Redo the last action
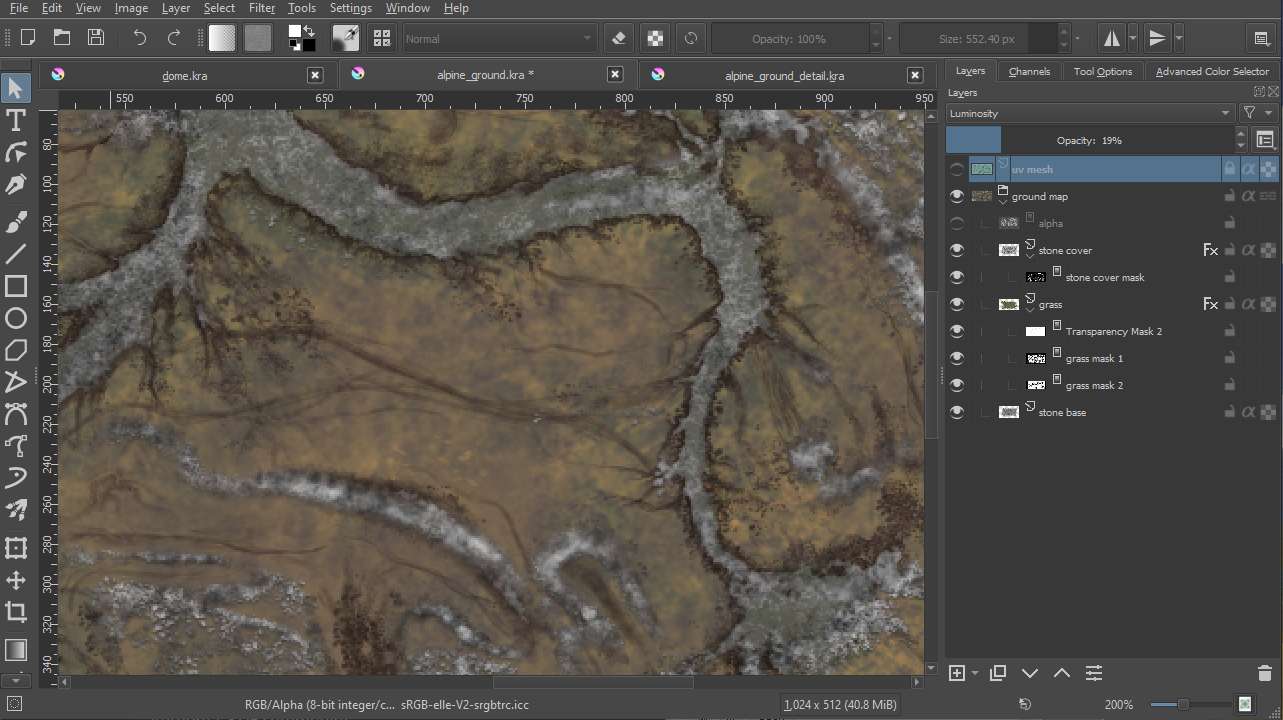The width and height of the screenshot is (1283, 720). (174, 38)
